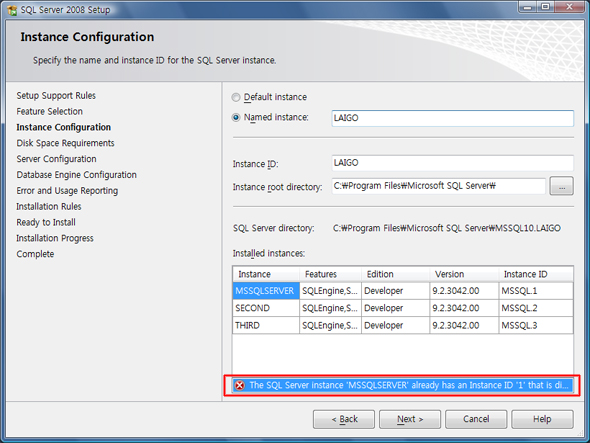Click the Features cell in the MSSQLSERVER row

tap(330, 291)
